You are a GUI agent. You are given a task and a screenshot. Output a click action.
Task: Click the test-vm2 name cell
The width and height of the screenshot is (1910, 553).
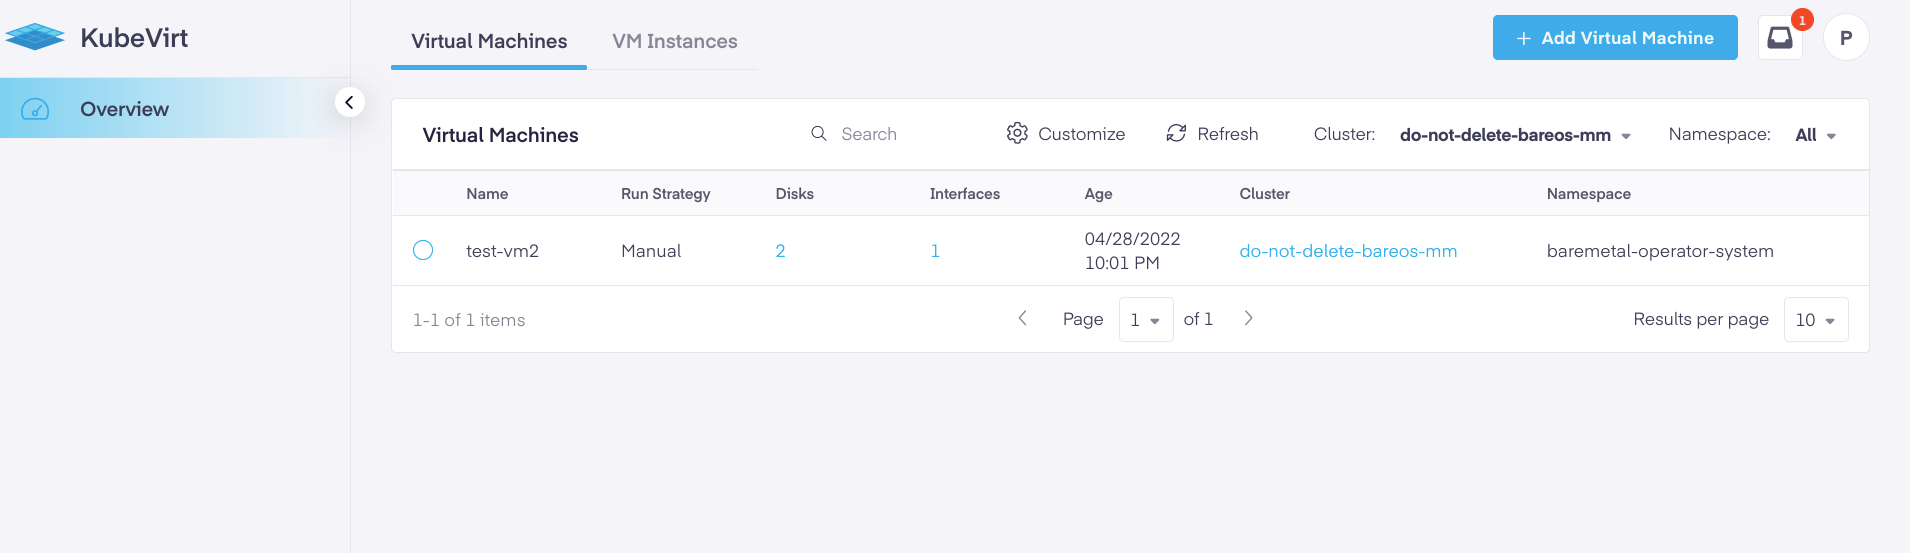502,251
